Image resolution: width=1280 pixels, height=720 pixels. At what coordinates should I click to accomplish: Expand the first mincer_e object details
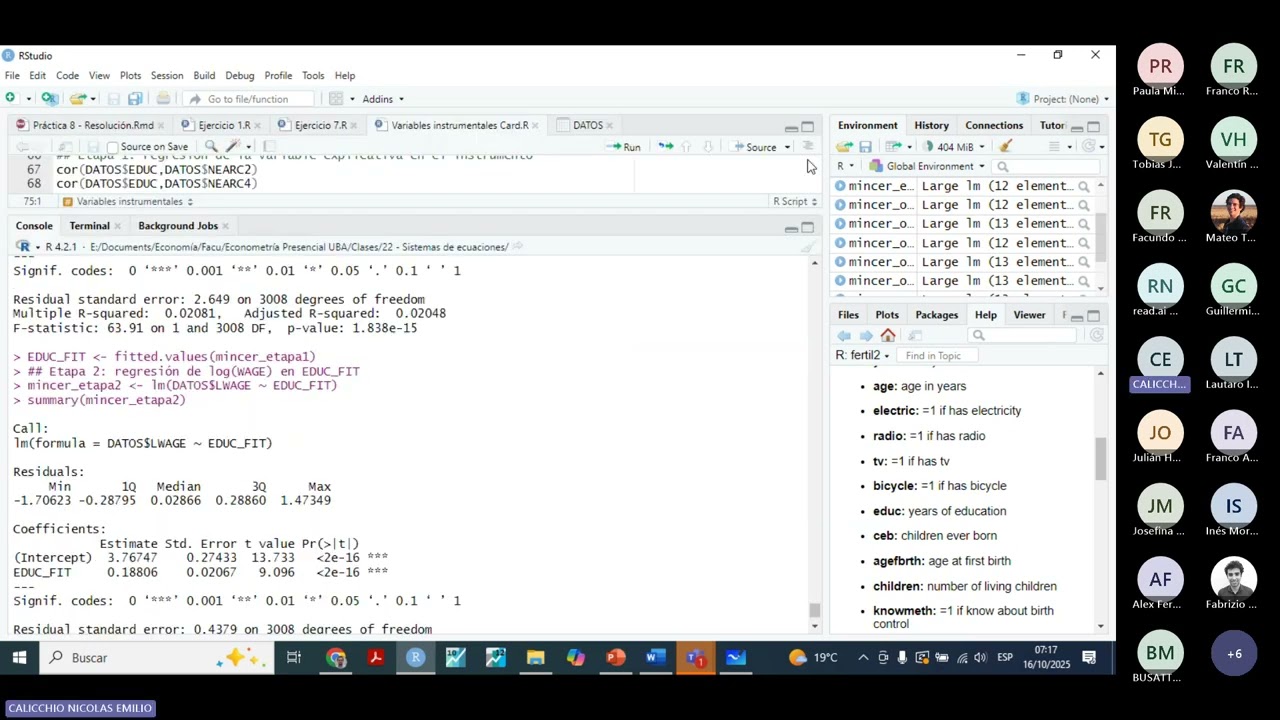840,186
